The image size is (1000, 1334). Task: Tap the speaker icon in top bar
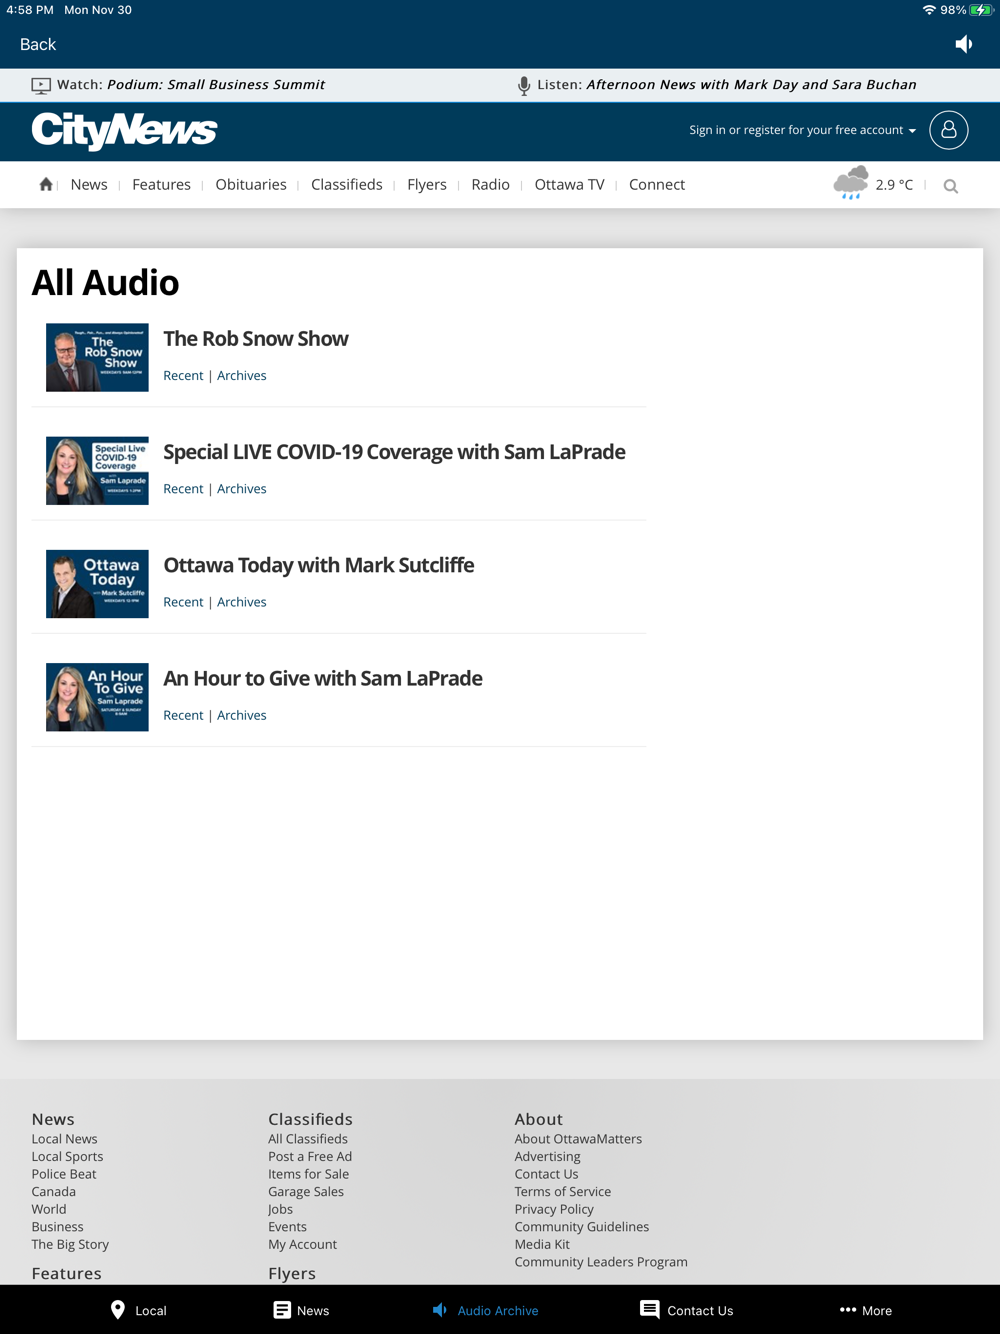[964, 44]
